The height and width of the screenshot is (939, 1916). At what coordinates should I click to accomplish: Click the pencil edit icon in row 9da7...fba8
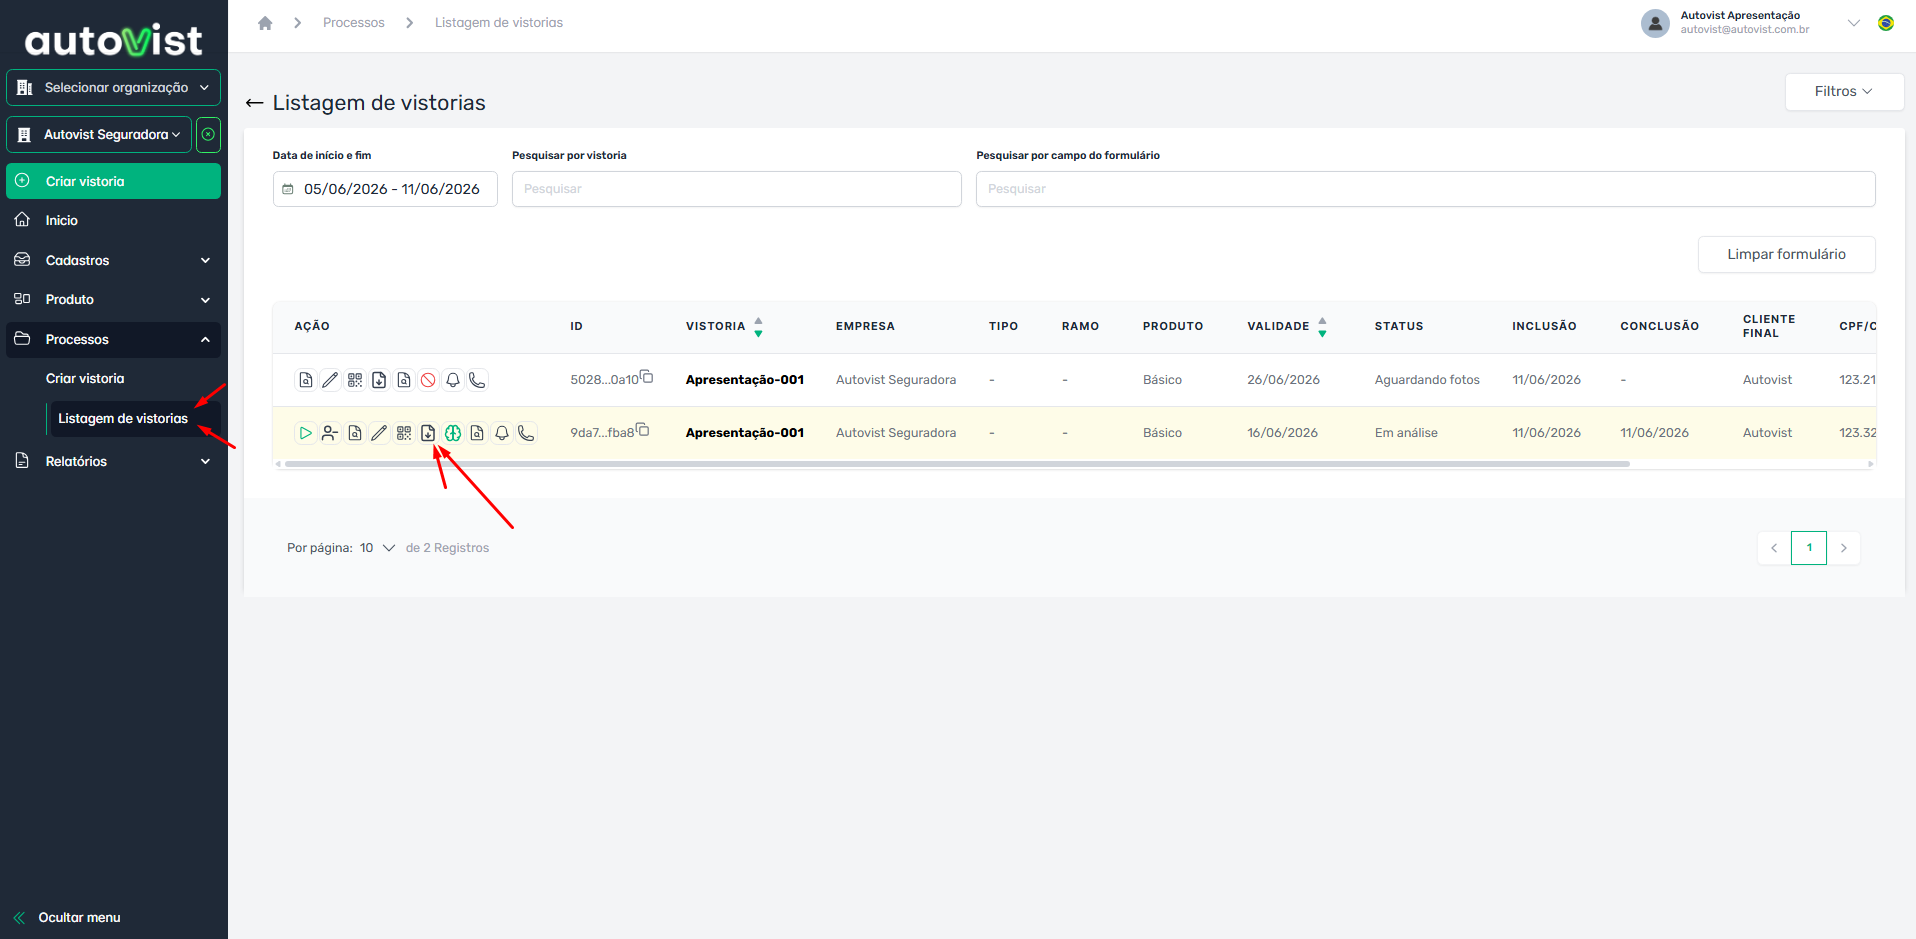tap(379, 433)
